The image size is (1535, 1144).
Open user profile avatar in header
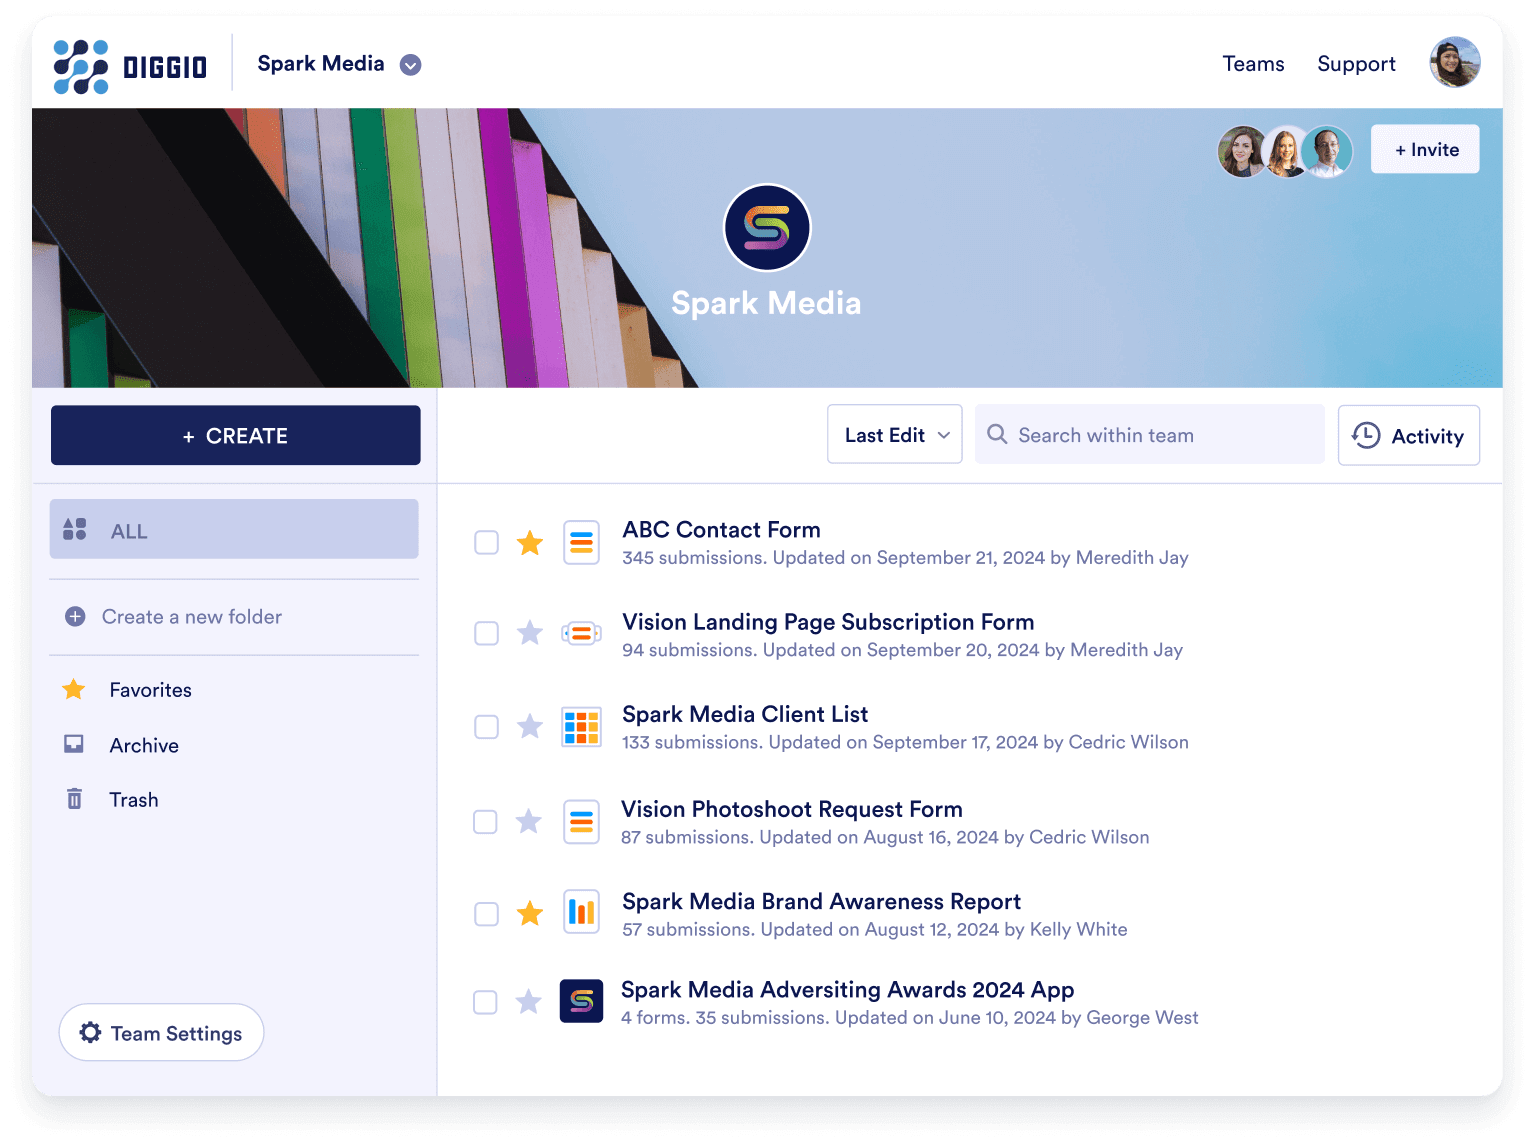(1454, 63)
